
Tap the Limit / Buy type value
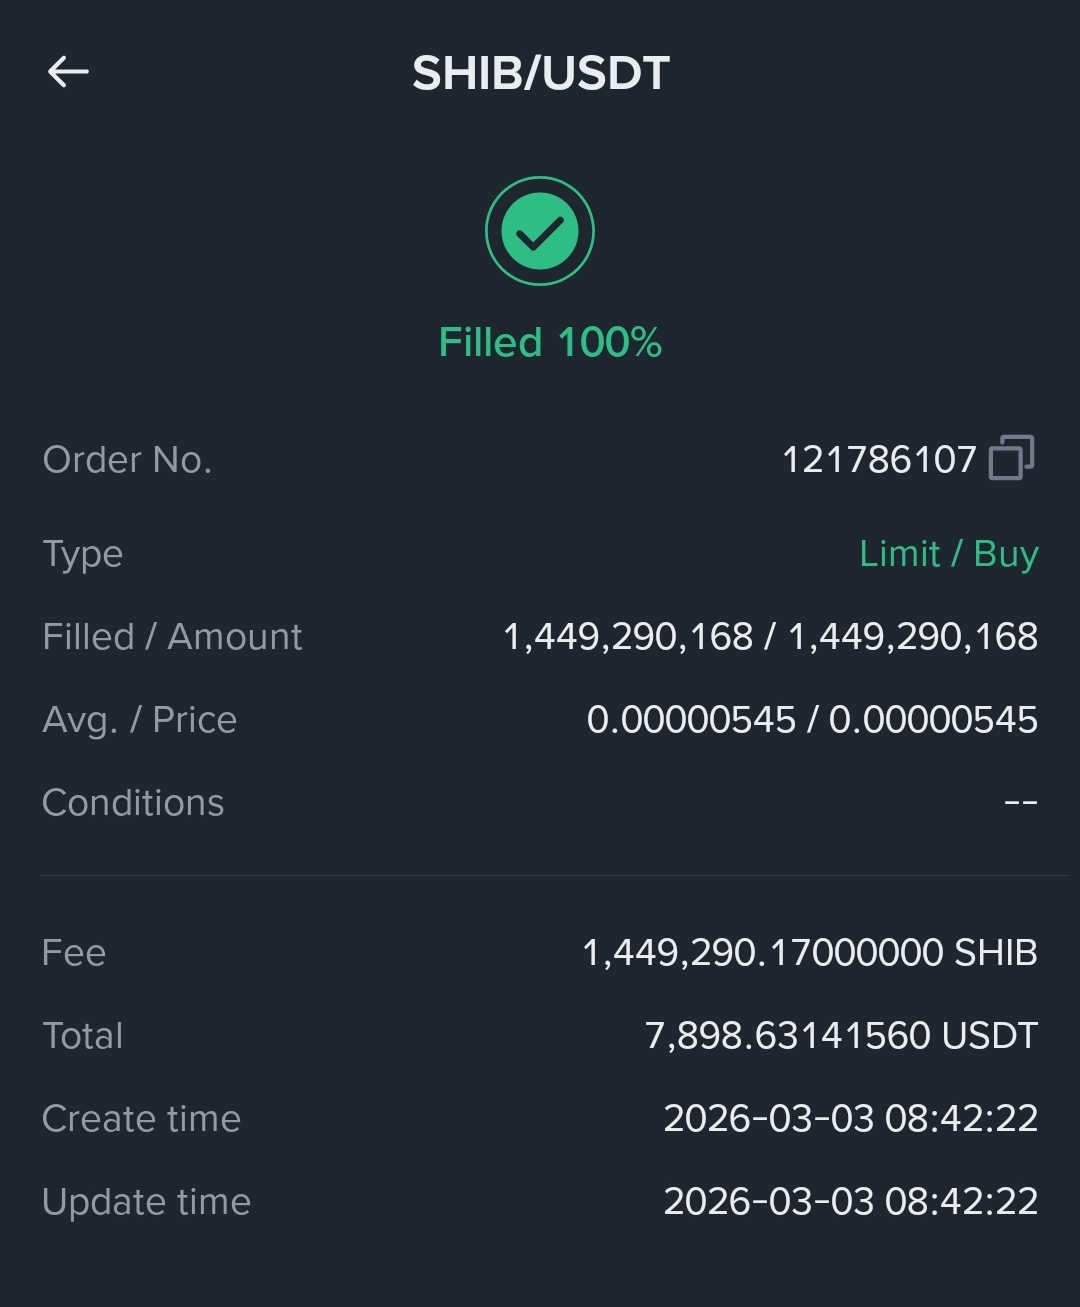pos(949,553)
